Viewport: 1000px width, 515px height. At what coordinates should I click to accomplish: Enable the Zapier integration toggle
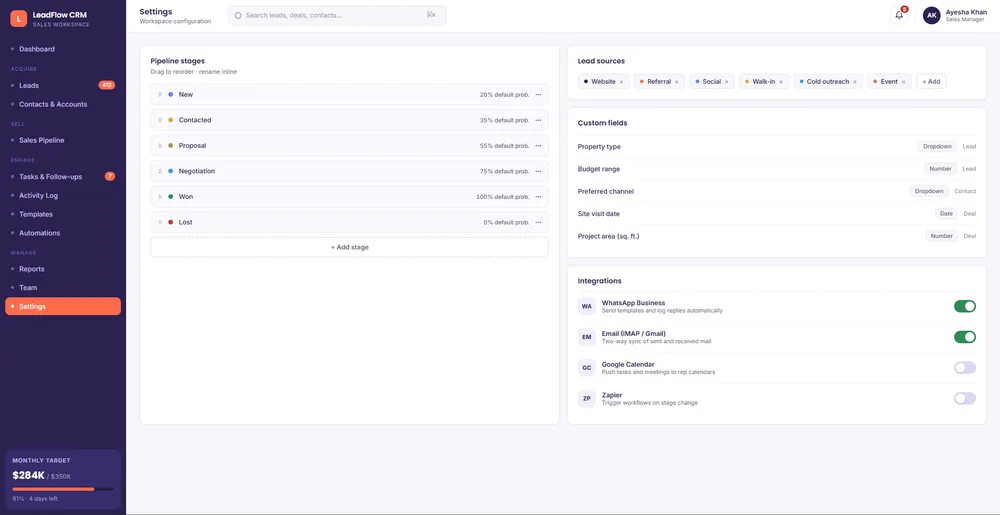tap(964, 398)
